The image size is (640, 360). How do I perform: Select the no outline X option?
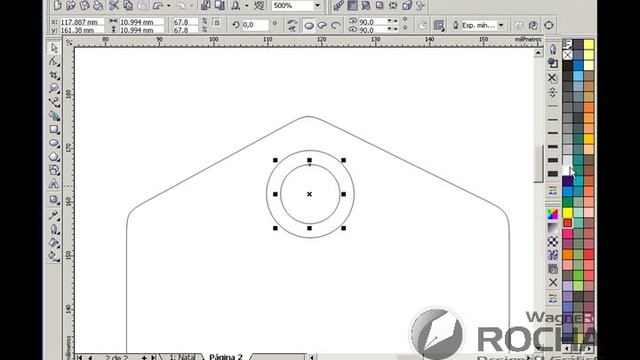552,77
